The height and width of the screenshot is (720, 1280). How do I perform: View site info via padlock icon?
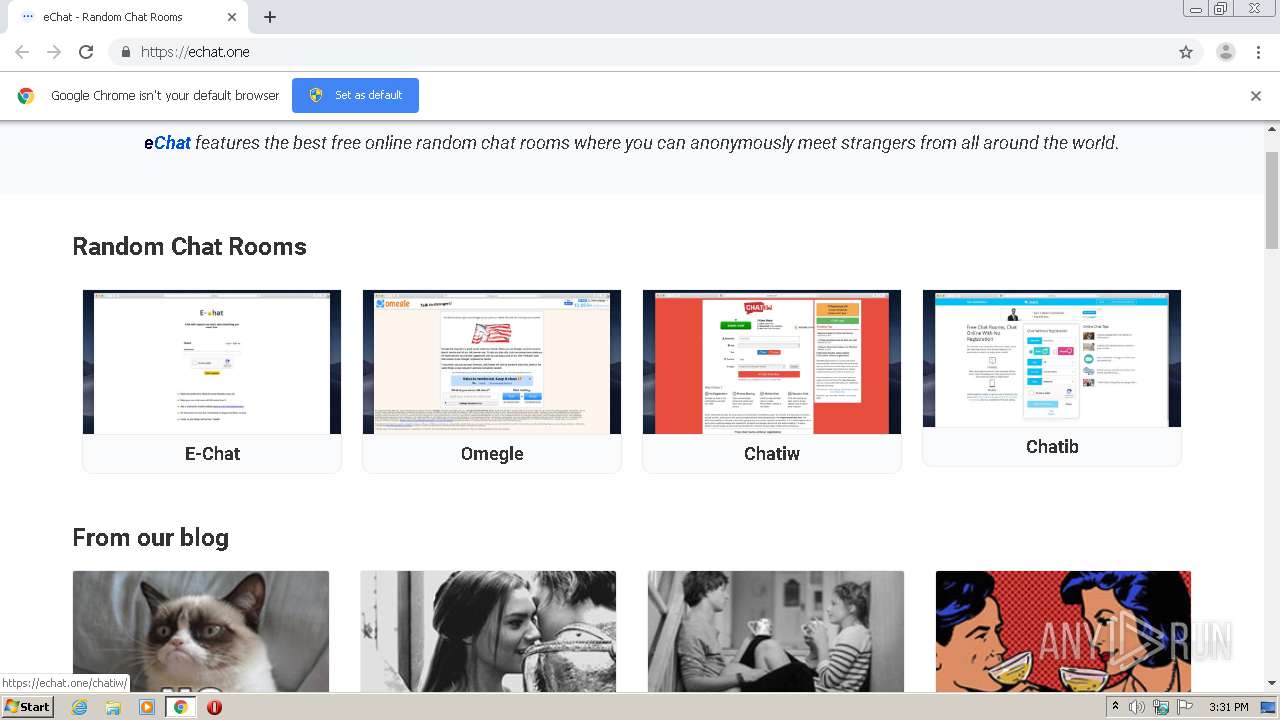[125, 52]
